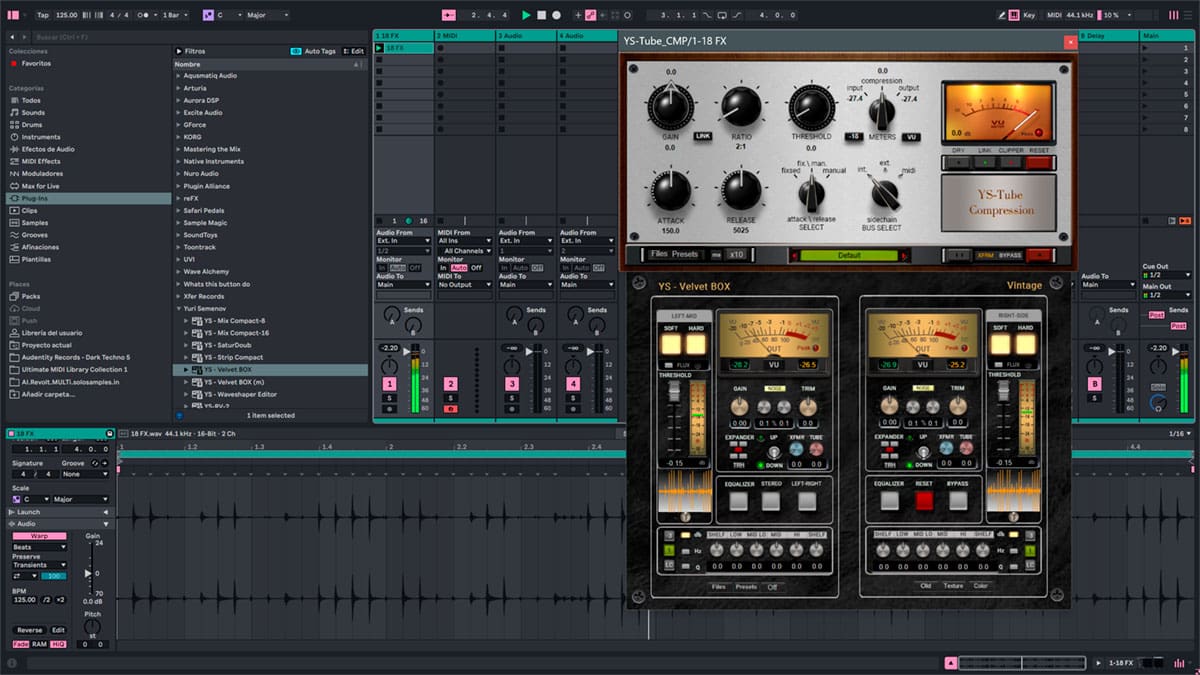Open the Cloud place in the browser
Screen dimensions: 1200x675
point(31,308)
